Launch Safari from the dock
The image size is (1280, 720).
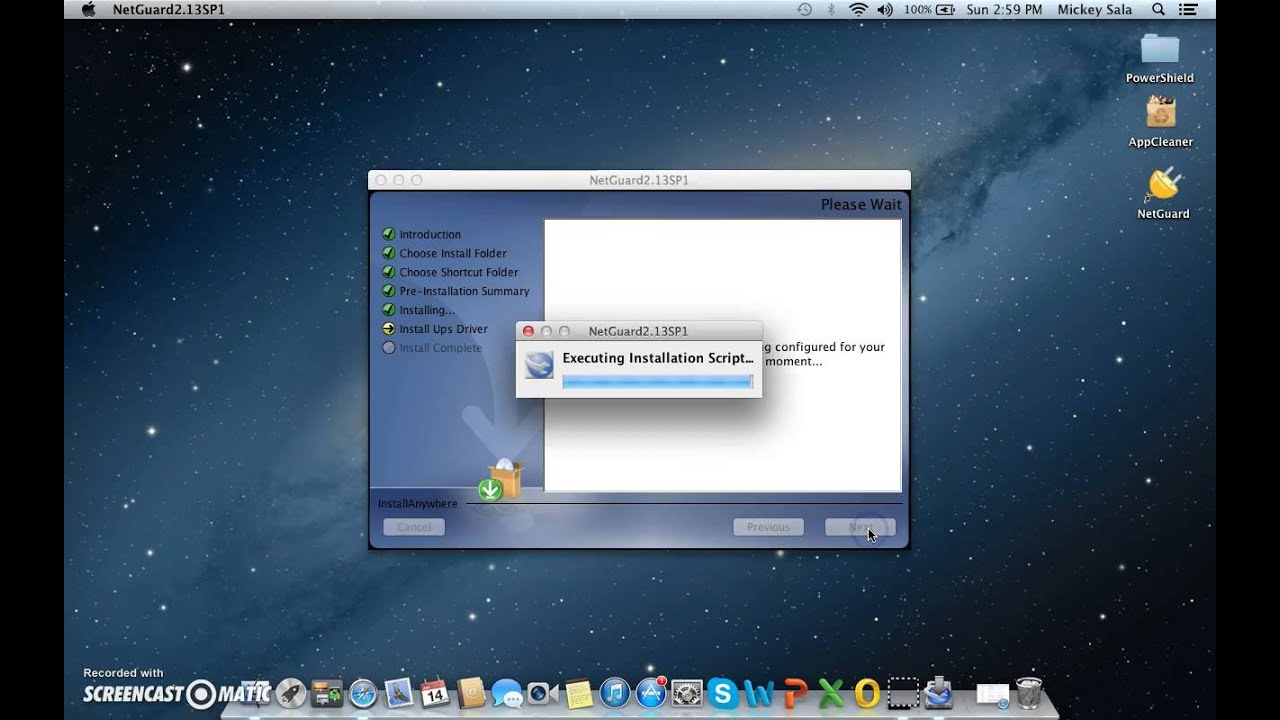tap(363, 693)
